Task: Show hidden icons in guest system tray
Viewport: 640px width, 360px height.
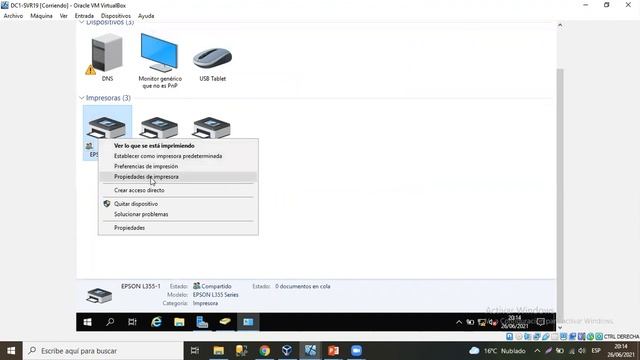Action: pyautogui.click(x=459, y=322)
